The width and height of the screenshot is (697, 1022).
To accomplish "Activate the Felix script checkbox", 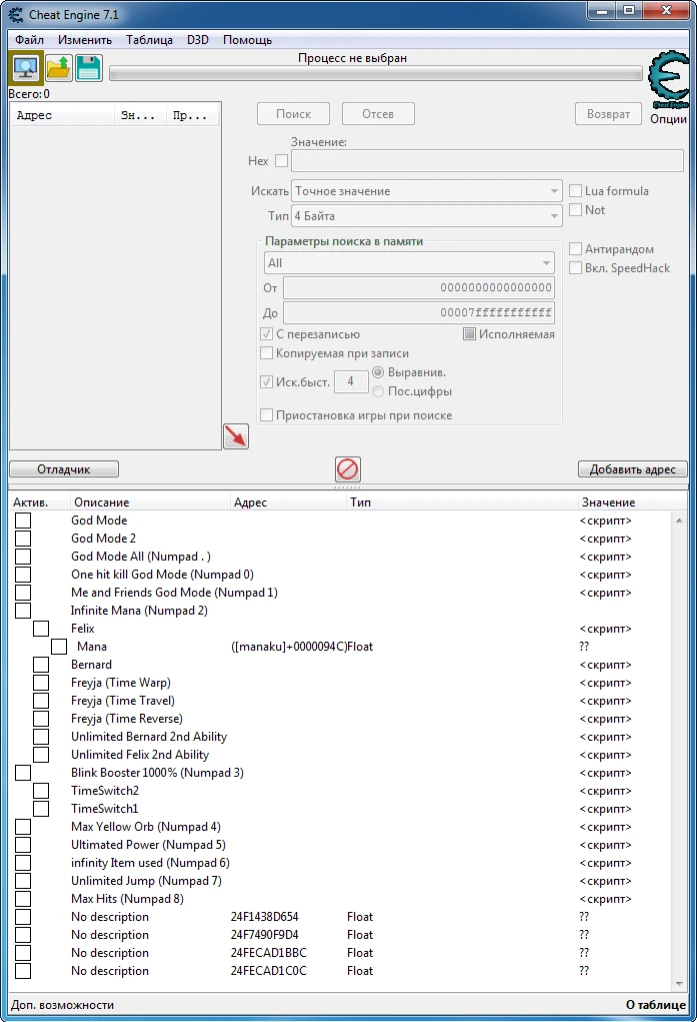I will (x=41, y=628).
